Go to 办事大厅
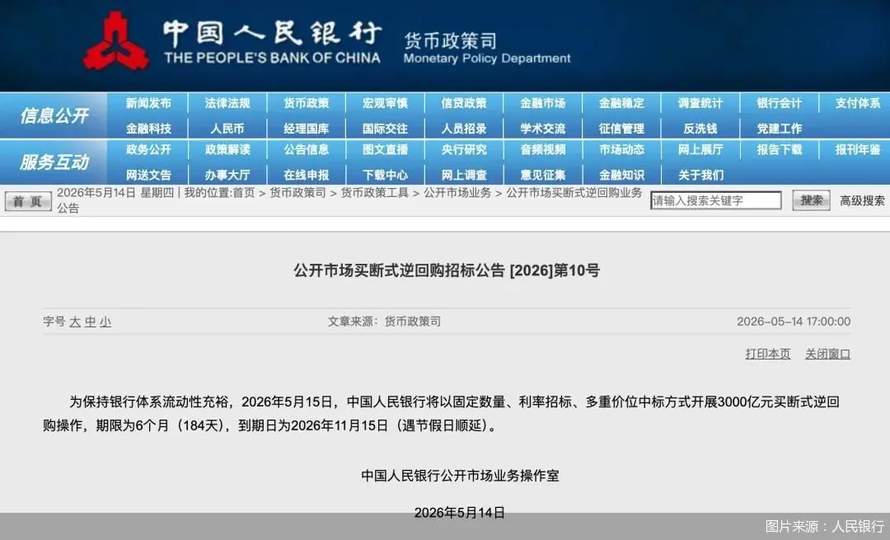This screenshot has height=540, width=890. click(x=228, y=175)
